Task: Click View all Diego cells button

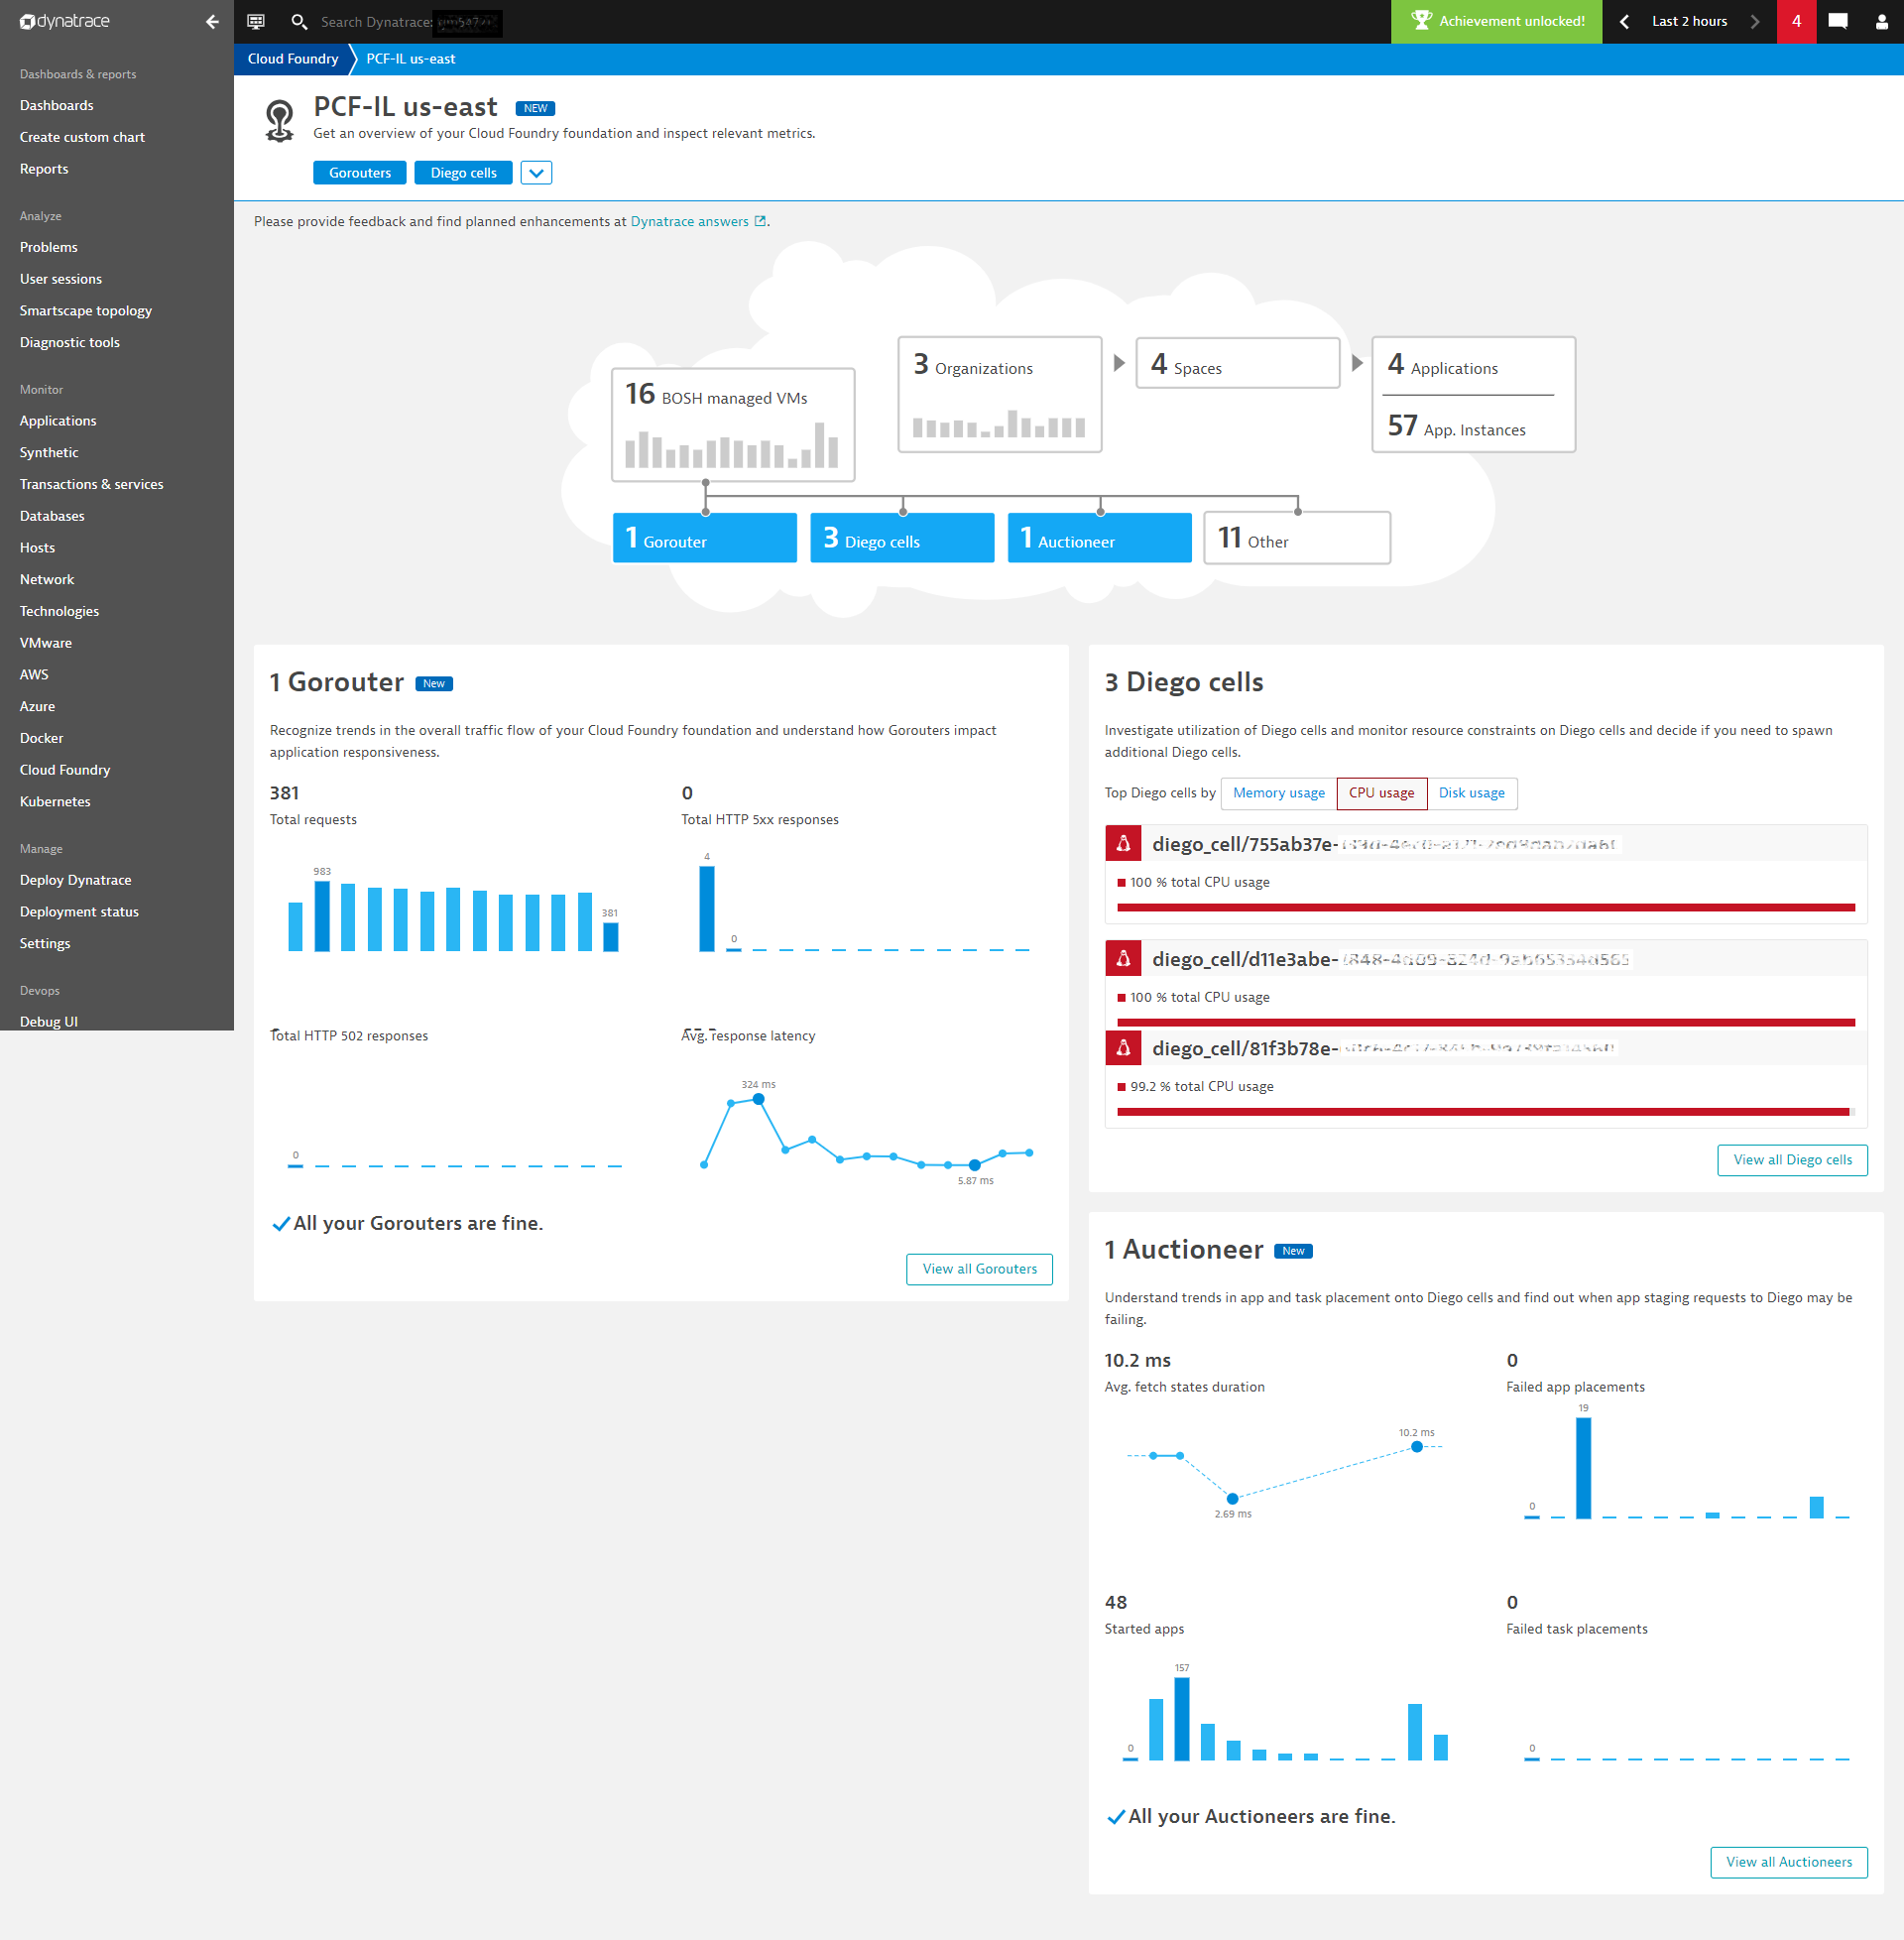Action: pos(1792,1159)
